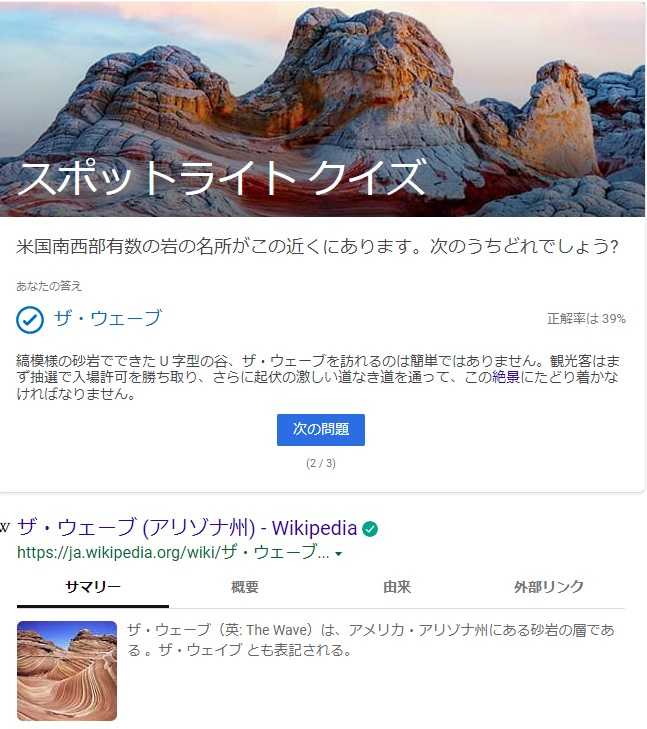Click the Wikipedia snippet mentioning The Wave
647x729 pixels.
click(x=371, y=640)
